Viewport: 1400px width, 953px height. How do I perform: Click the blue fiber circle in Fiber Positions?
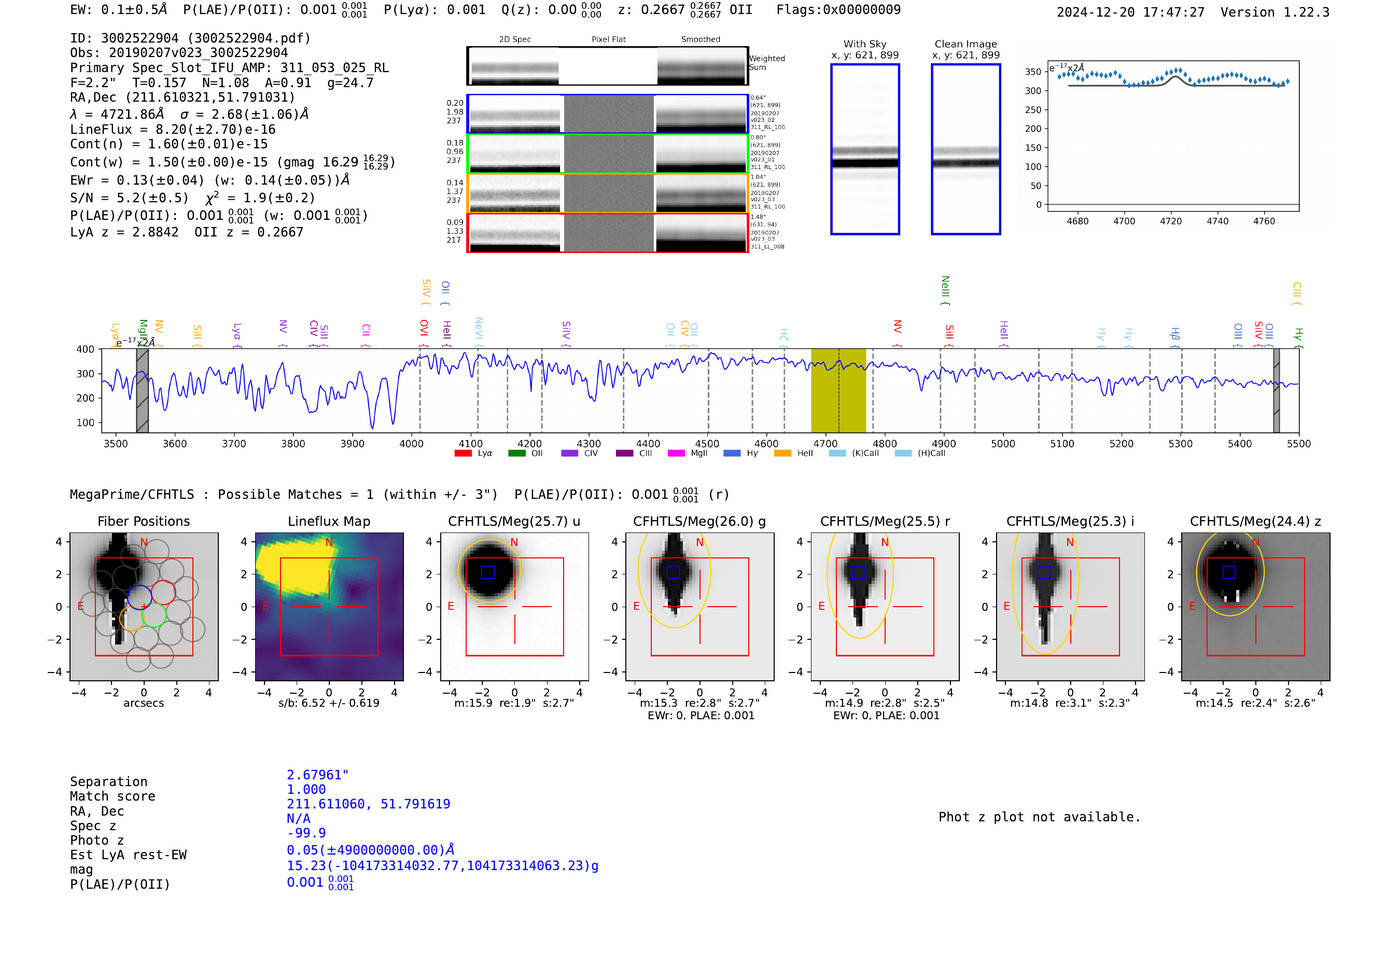coord(140,597)
